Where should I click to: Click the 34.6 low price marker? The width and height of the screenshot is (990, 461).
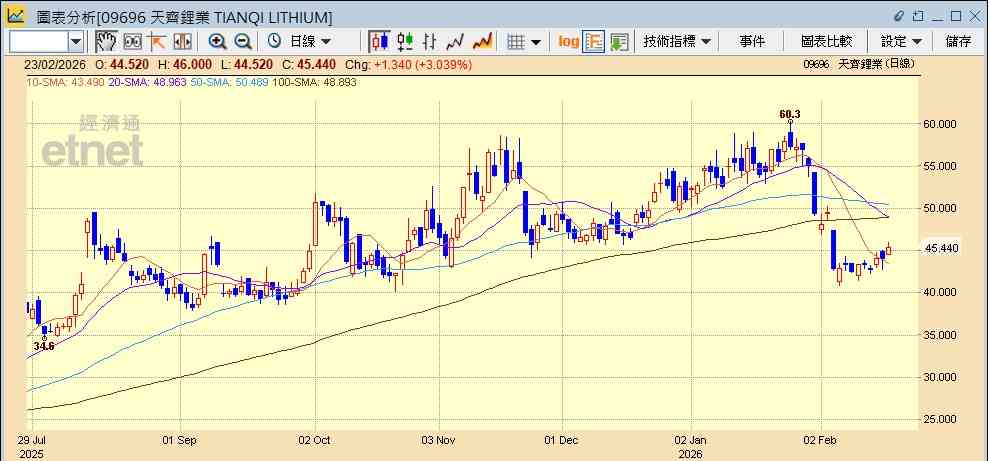click(x=44, y=346)
